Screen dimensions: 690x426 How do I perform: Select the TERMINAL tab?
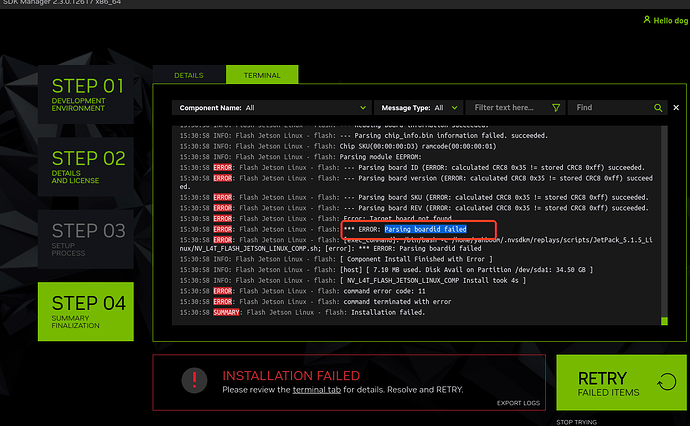pyautogui.click(x=262, y=75)
